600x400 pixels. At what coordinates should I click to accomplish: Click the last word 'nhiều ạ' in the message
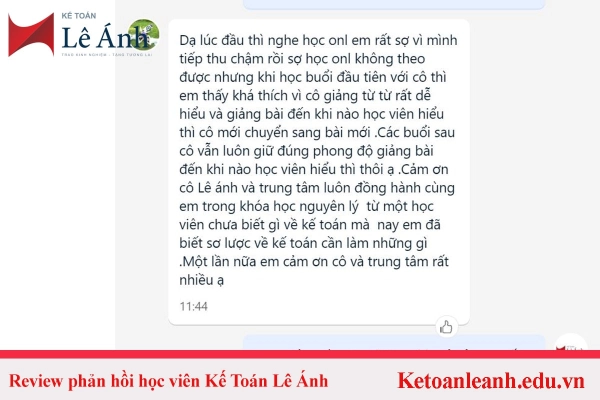point(201,281)
